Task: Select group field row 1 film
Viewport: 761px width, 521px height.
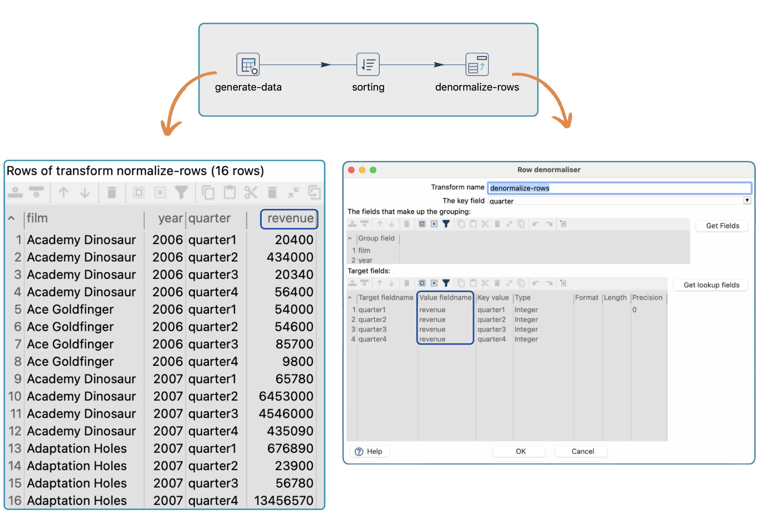Action: point(364,251)
